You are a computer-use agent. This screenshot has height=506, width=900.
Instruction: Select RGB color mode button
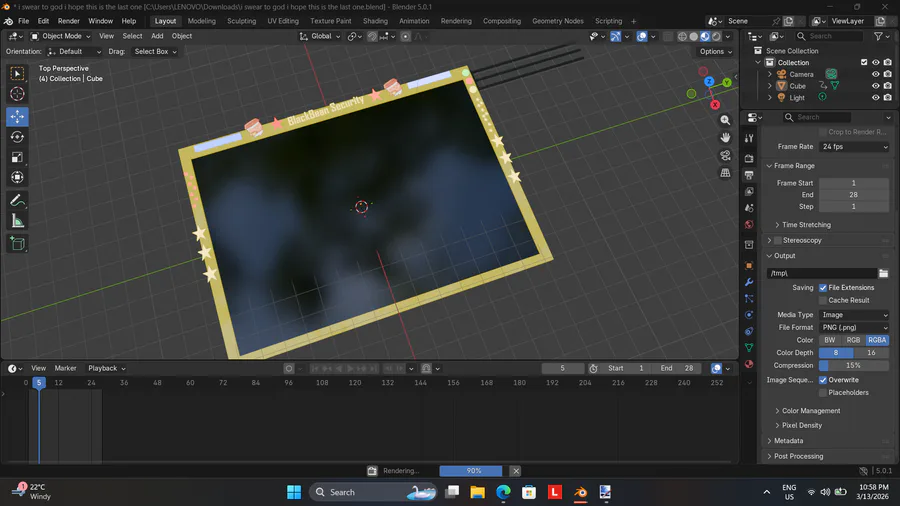click(x=853, y=340)
